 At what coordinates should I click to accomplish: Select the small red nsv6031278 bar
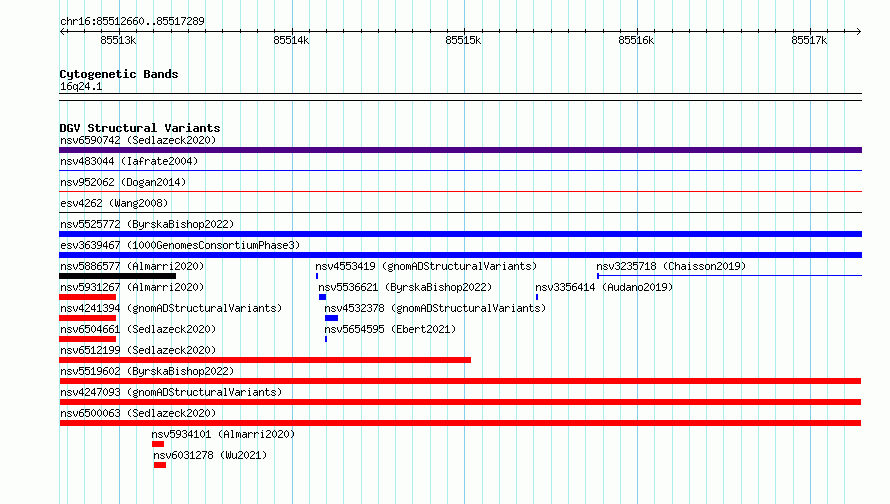tap(160, 465)
